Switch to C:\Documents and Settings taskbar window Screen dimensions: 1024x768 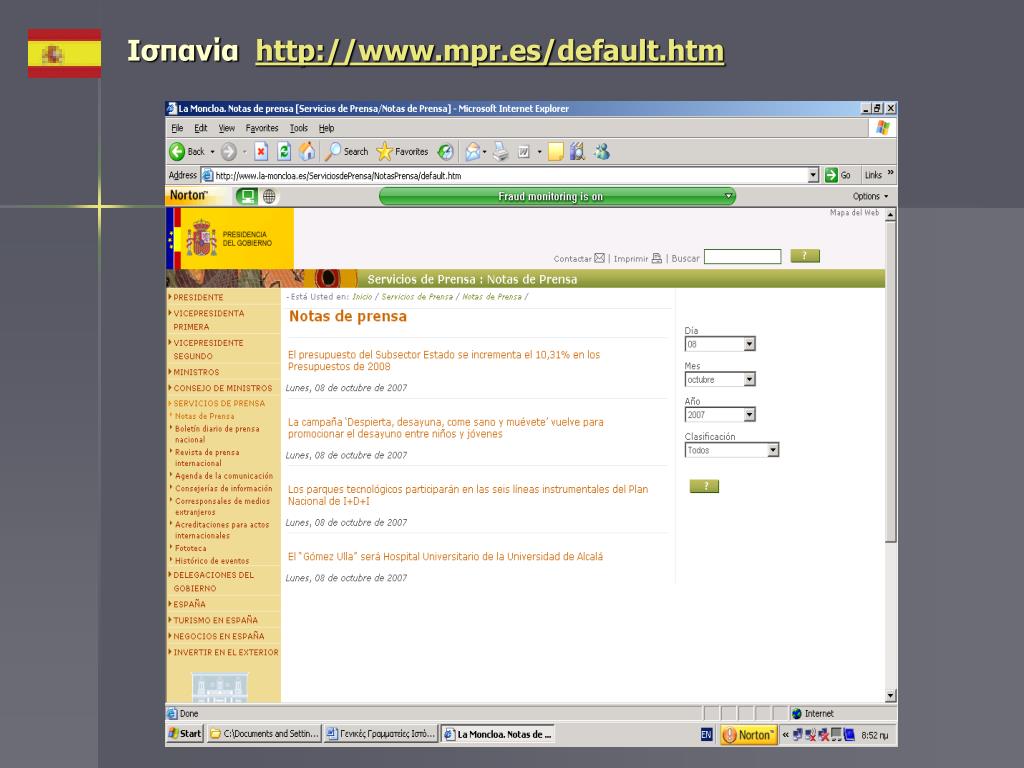point(264,734)
